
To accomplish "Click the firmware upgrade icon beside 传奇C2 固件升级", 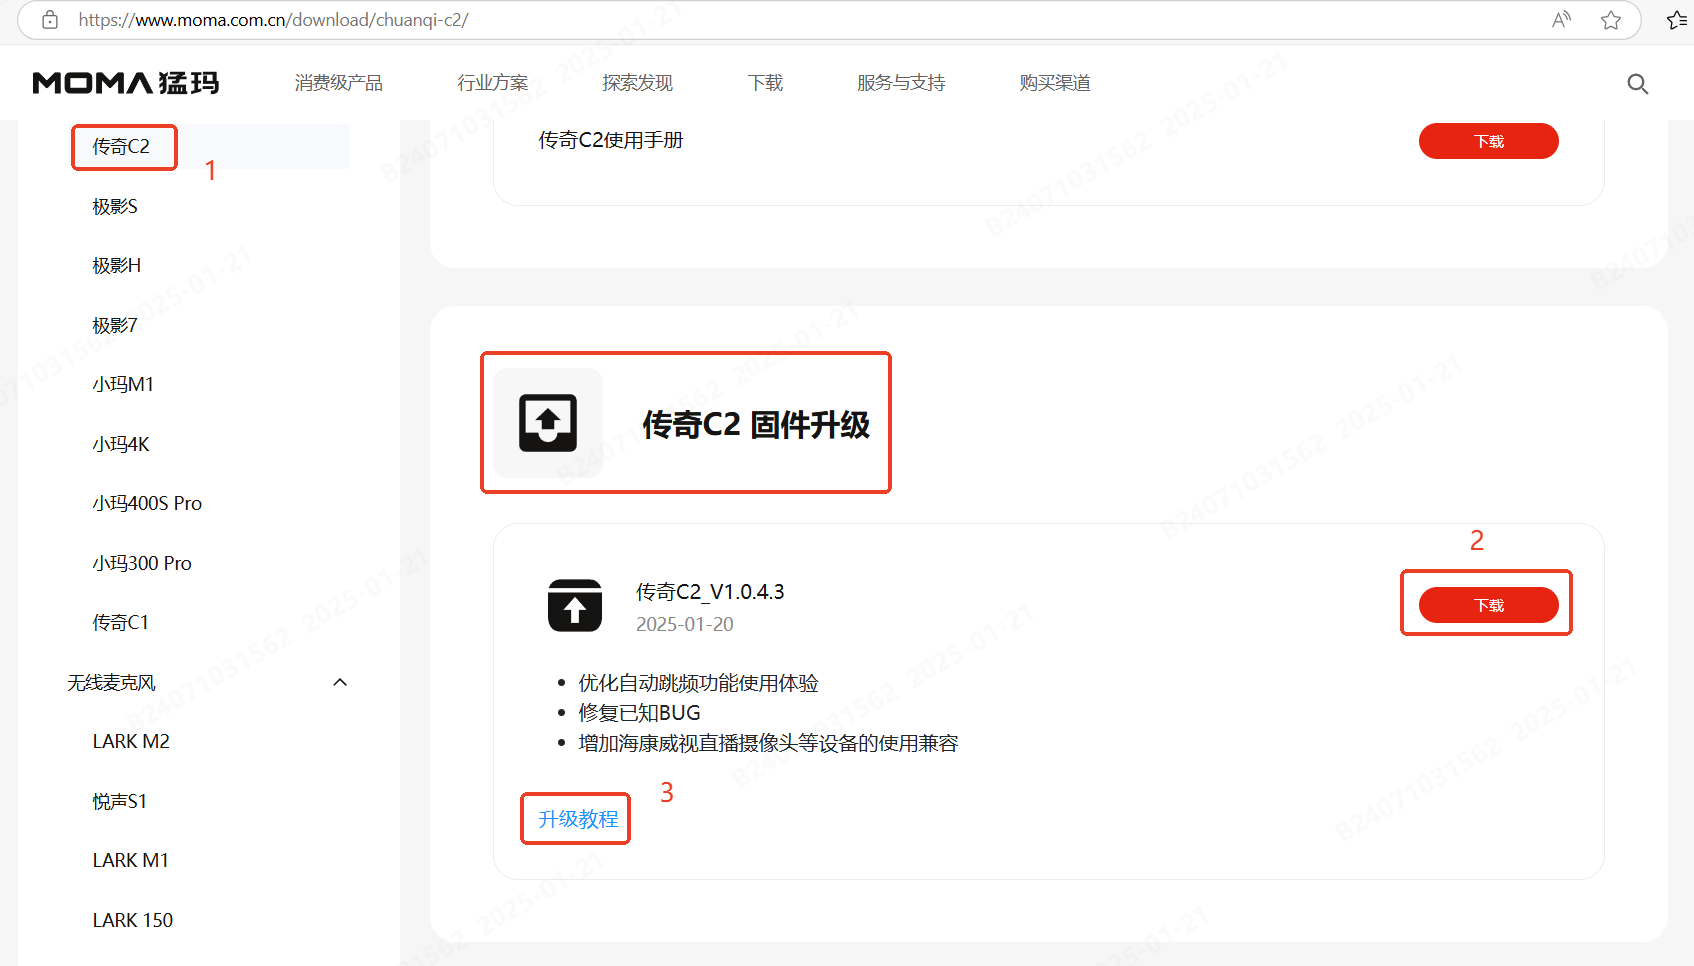I will [548, 423].
